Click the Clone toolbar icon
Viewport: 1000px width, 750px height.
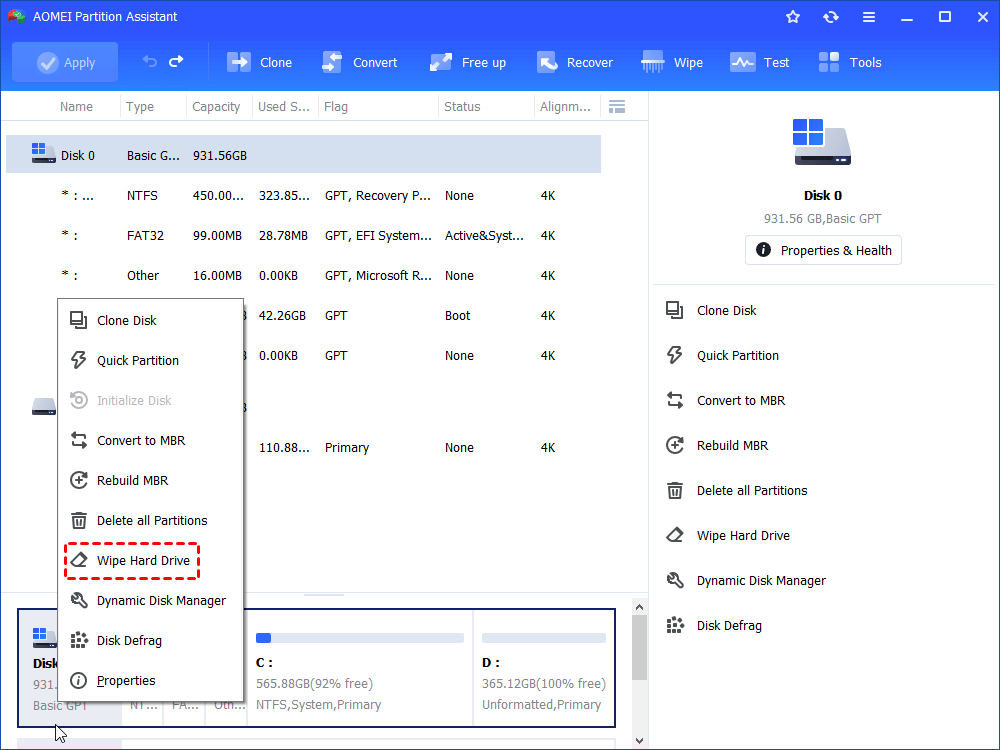point(259,62)
